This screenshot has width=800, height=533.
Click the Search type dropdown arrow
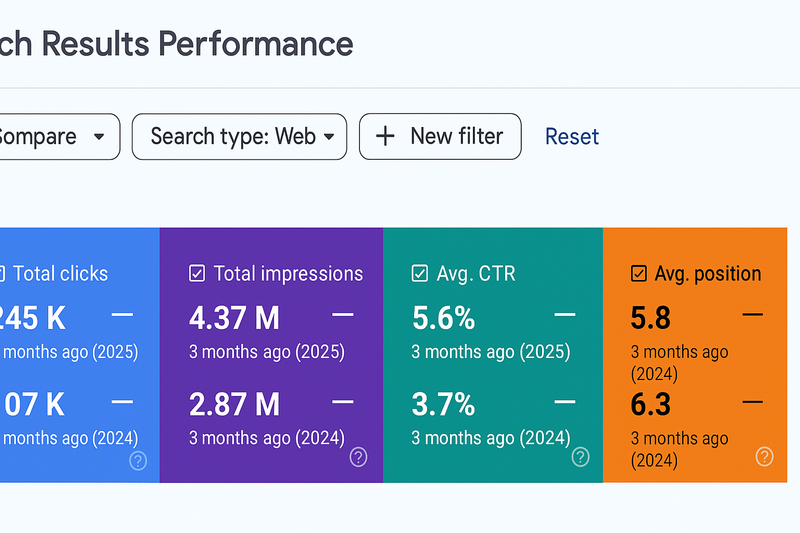click(x=328, y=137)
